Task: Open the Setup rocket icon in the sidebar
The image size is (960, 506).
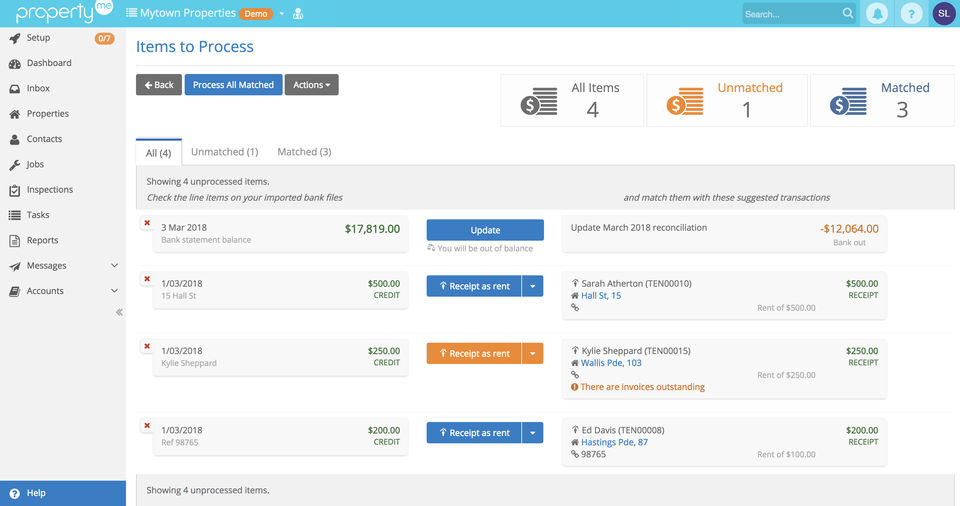Action: pos(15,38)
